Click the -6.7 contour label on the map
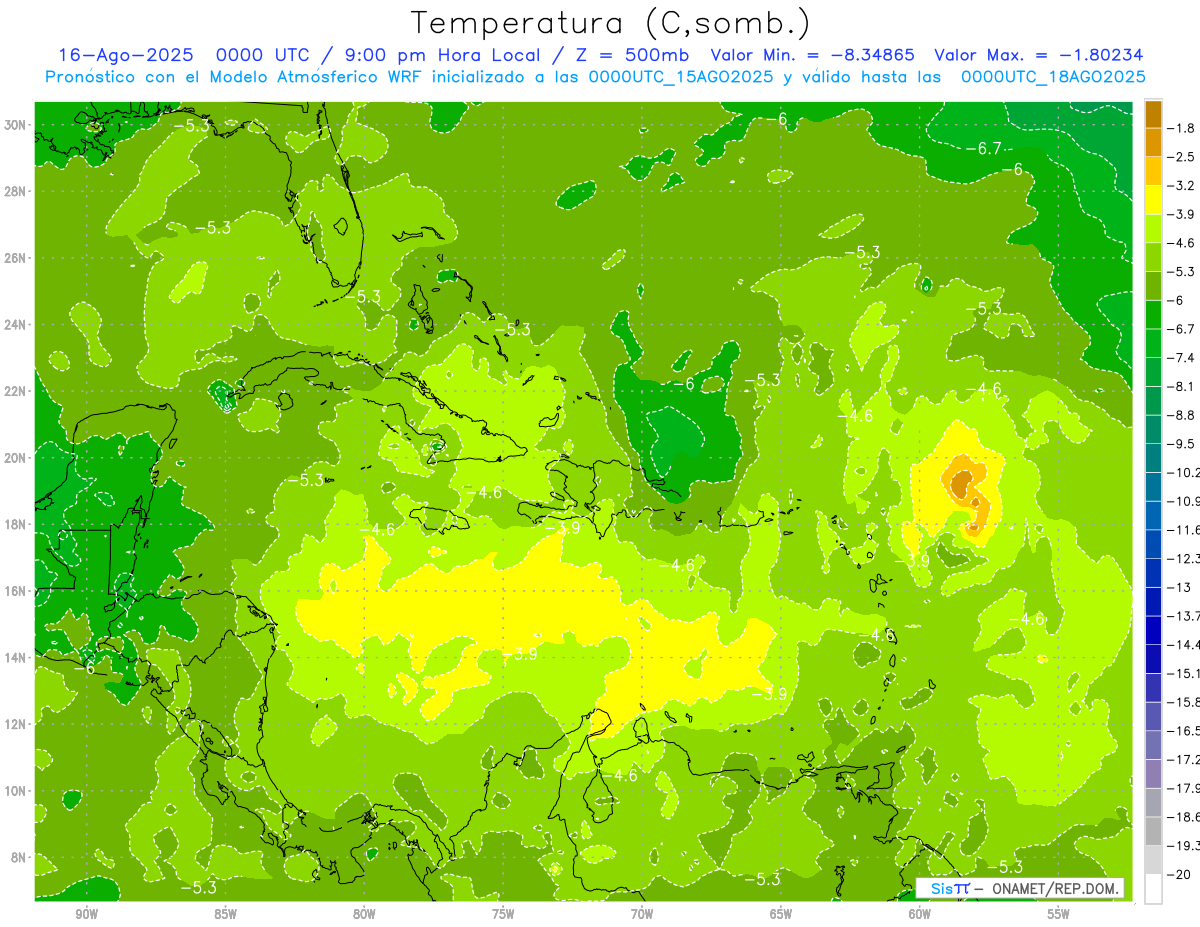Viewport: 1200px width, 927px height. pos(984,149)
